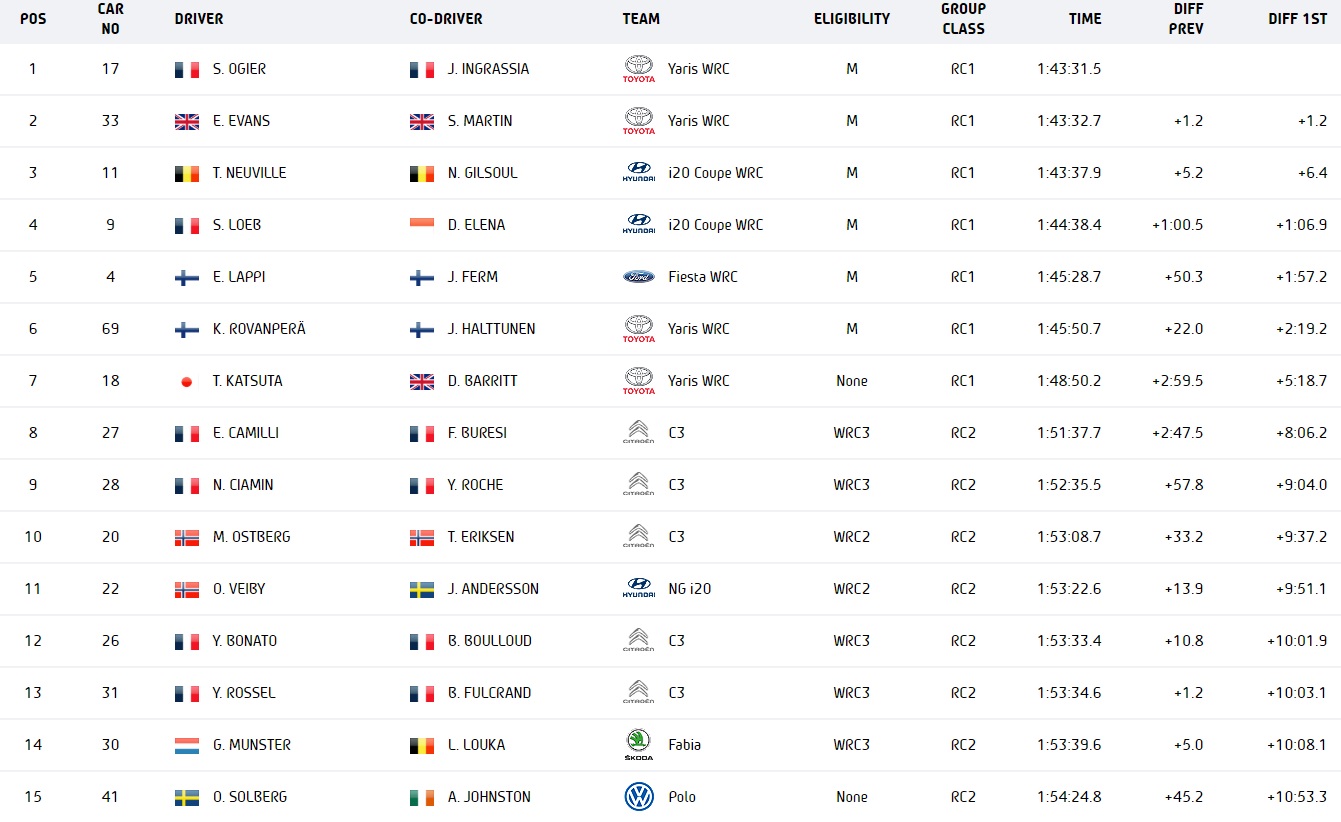Click the Hyundai logo beside Neuville's i20 Coupe
Screen dimensions: 1341x822
(x=638, y=173)
